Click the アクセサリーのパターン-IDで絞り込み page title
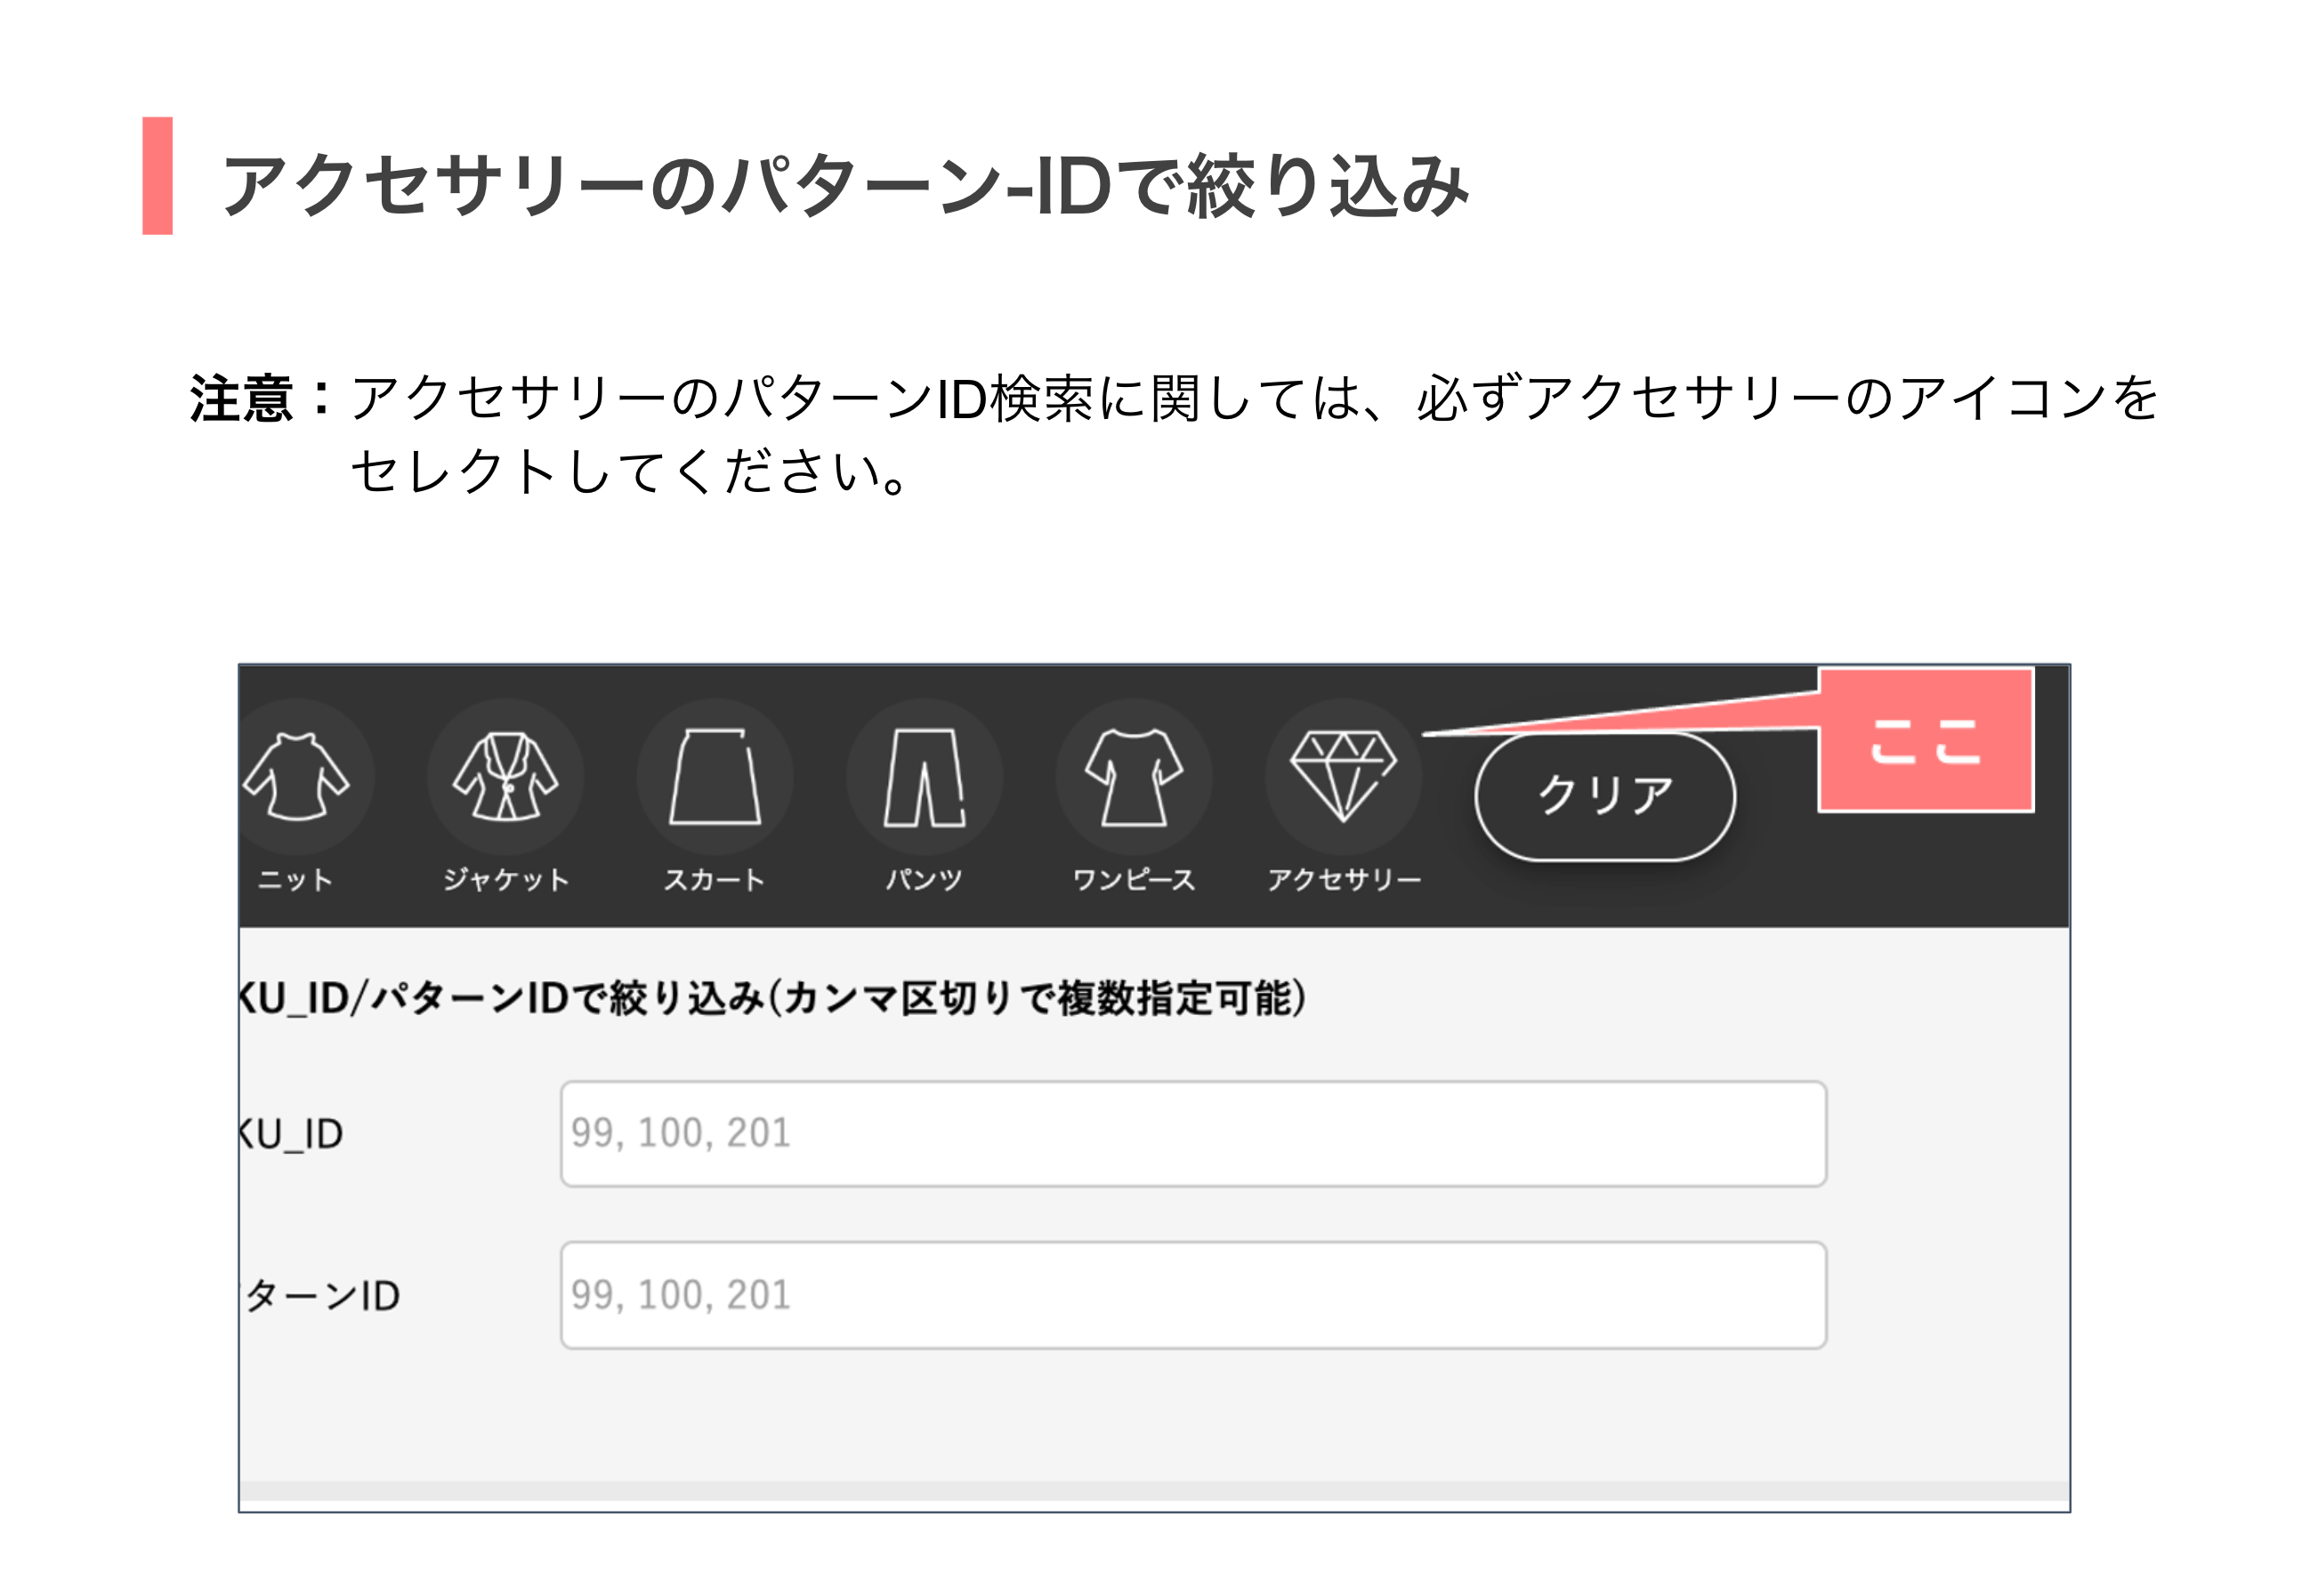This screenshot has width=2310, height=1596. 845,186
